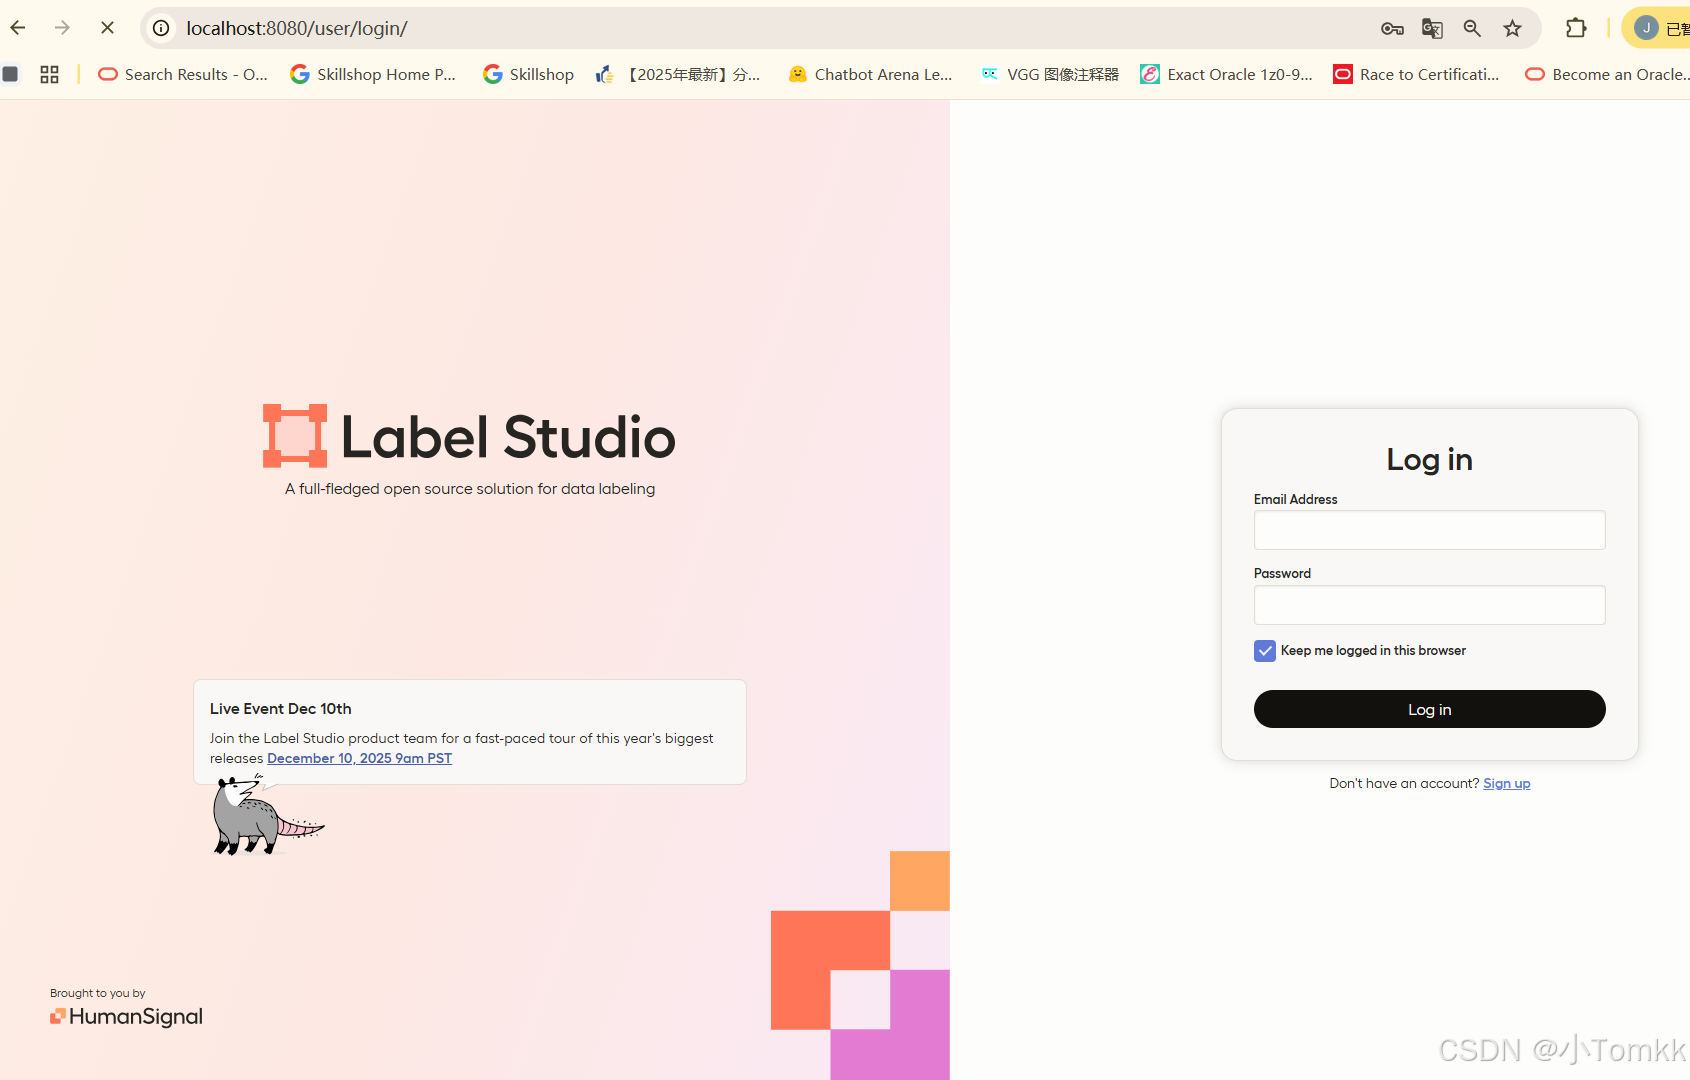Open Exact Oracle 1z0-9 bookmark
The width and height of the screenshot is (1690, 1080).
pos(1226,74)
